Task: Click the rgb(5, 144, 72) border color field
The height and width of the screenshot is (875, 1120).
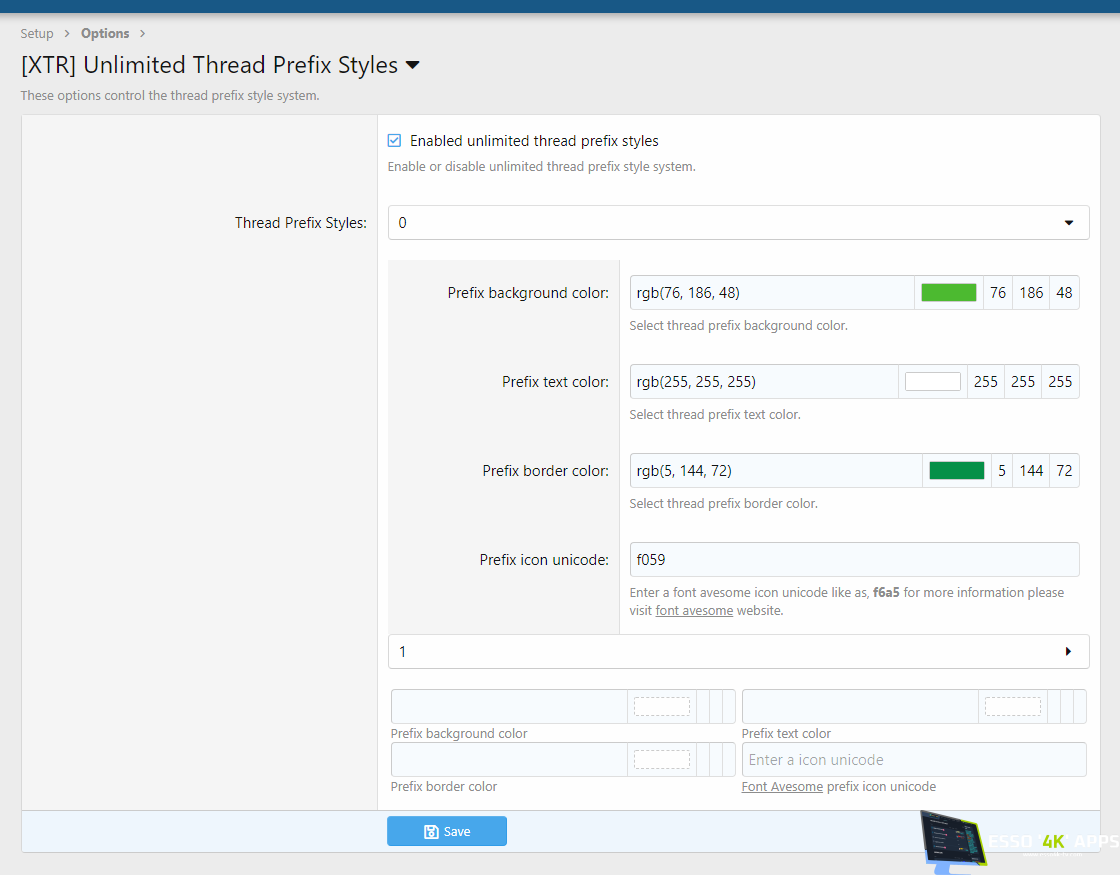Action: [775, 471]
